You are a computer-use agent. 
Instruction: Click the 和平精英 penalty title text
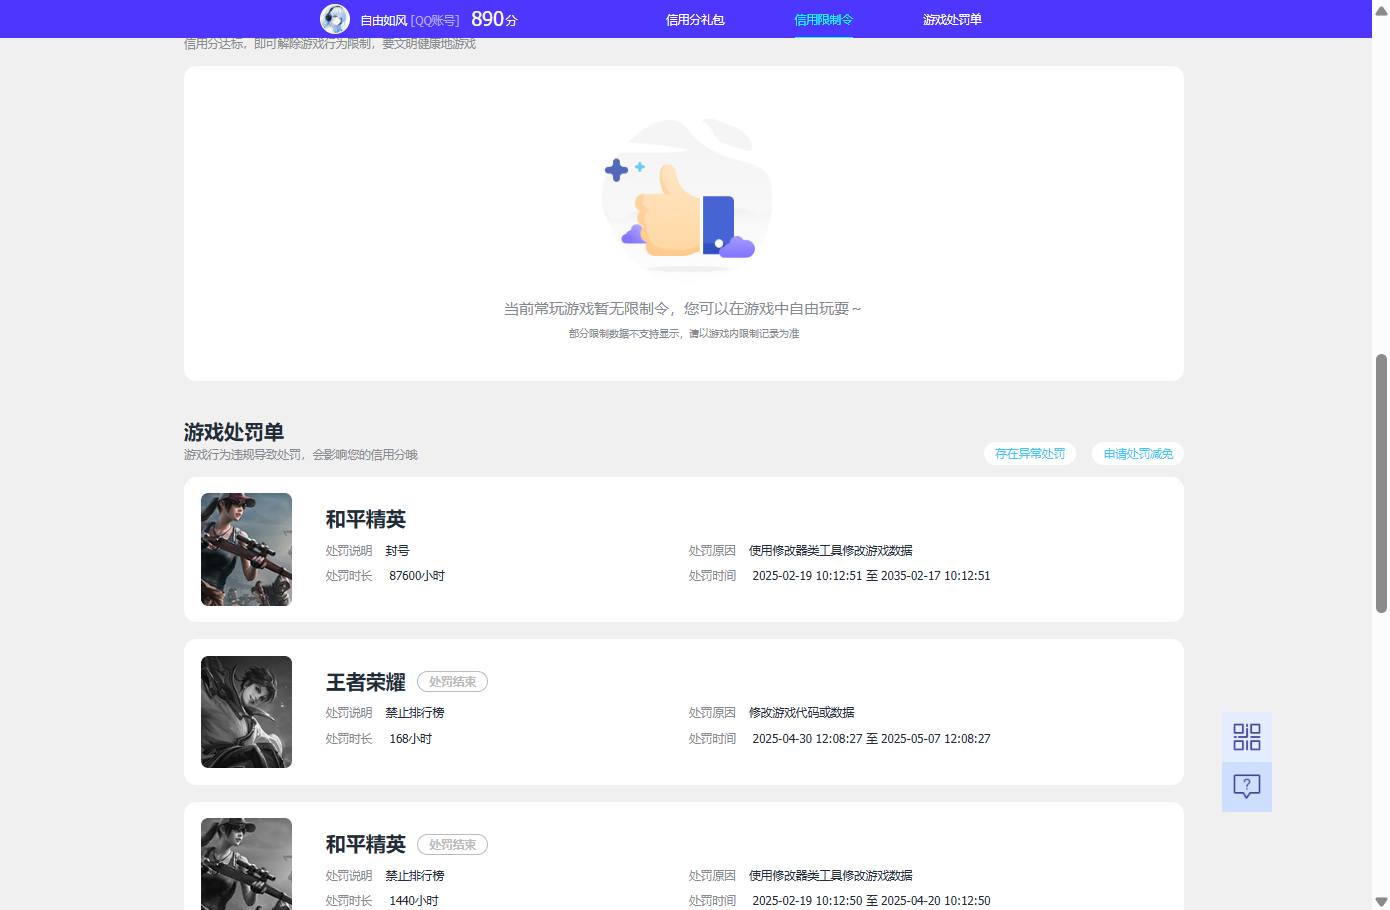364,519
